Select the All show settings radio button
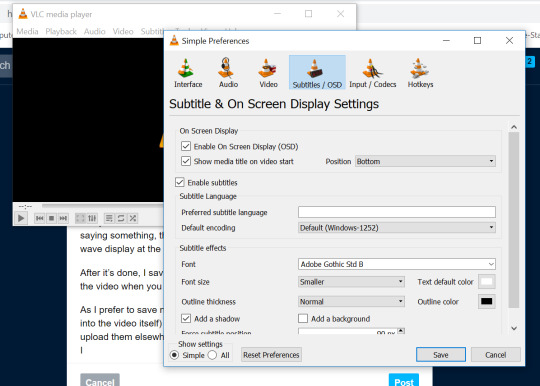This screenshot has width=540, height=386. pyautogui.click(x=212, y=355)
